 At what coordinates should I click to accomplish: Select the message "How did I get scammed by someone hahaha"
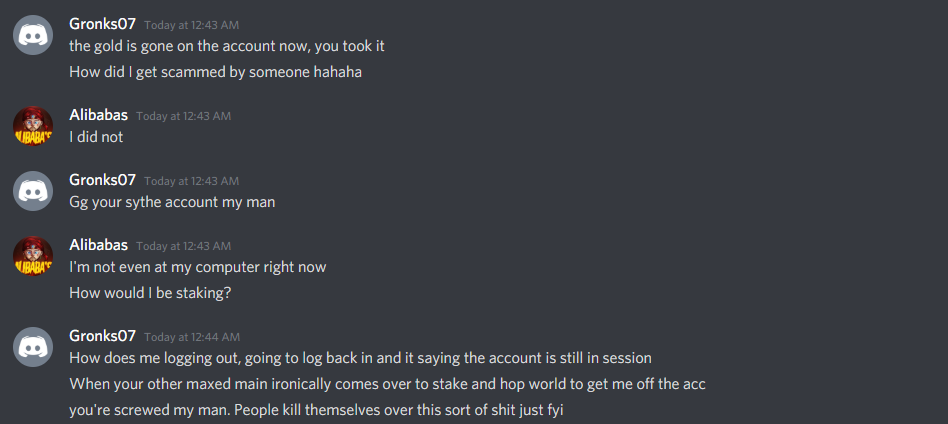(215, 72)
